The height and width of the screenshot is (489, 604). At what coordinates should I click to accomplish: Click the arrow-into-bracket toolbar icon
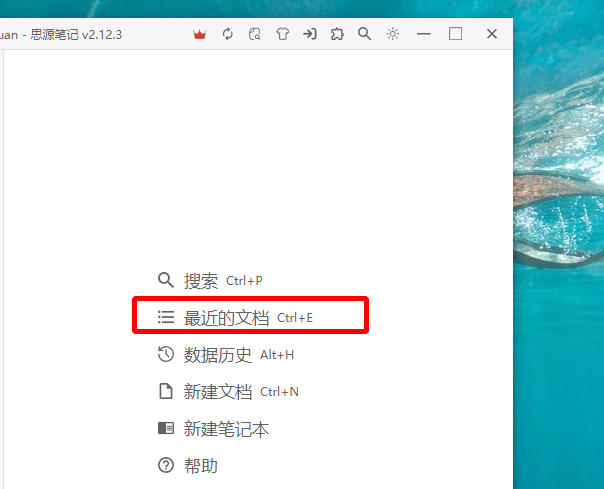(310, 34)
